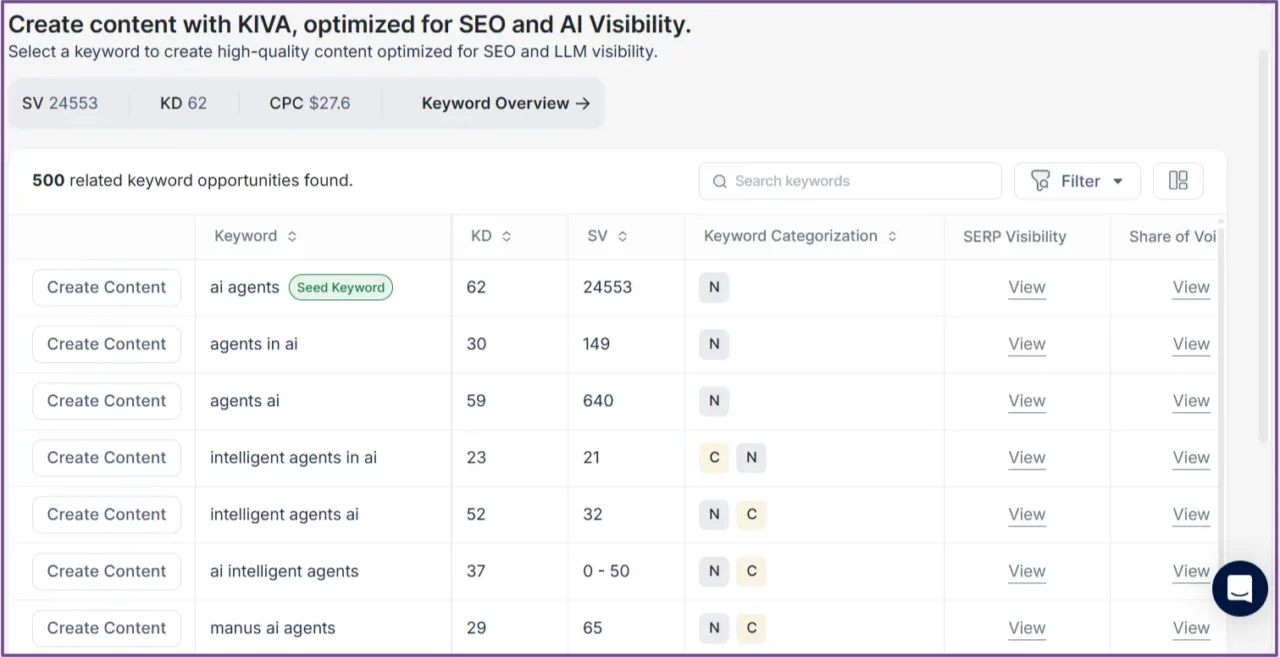The width and height of the screenshot is (1280, 657).
Task: Select the Seed Keyword badge
Action: (340, 287)
